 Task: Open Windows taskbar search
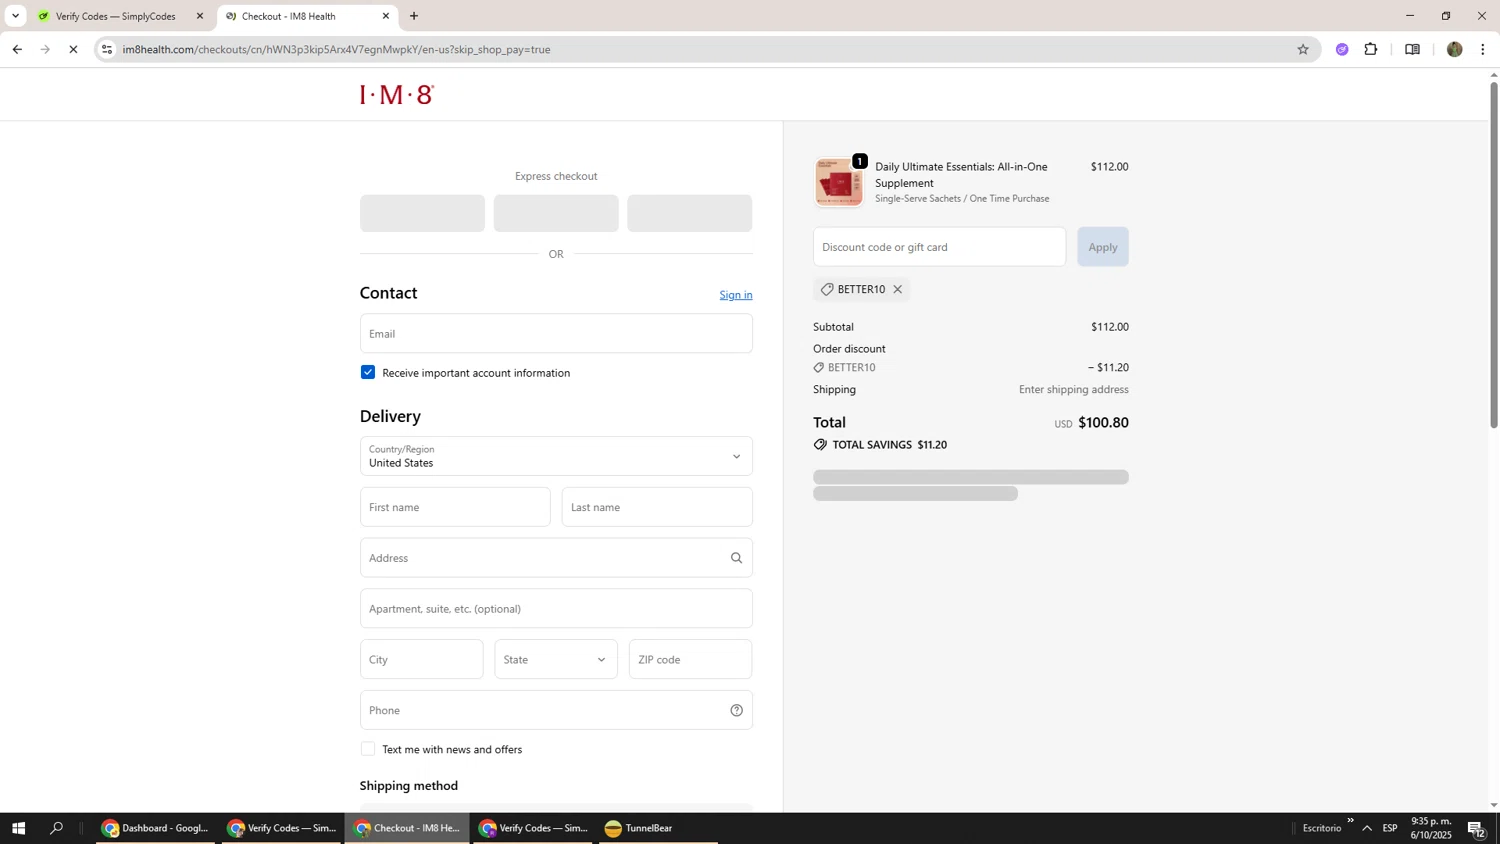pos(57,828)
